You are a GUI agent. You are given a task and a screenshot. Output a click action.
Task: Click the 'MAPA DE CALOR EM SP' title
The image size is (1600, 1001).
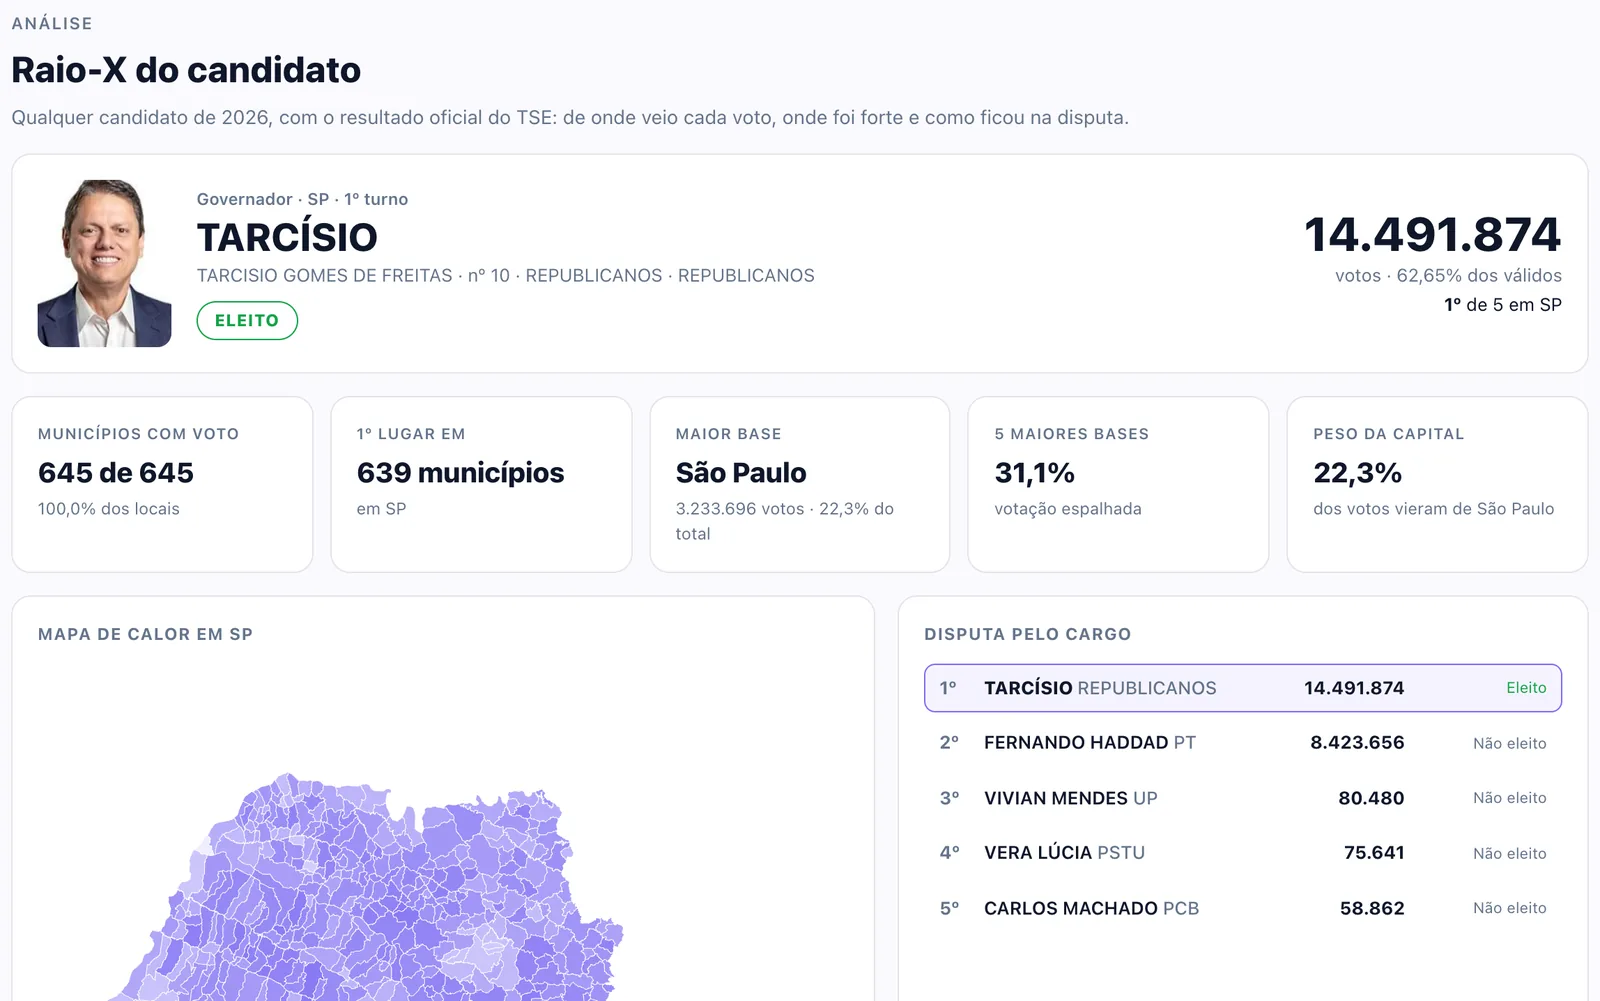pos(145,634)
